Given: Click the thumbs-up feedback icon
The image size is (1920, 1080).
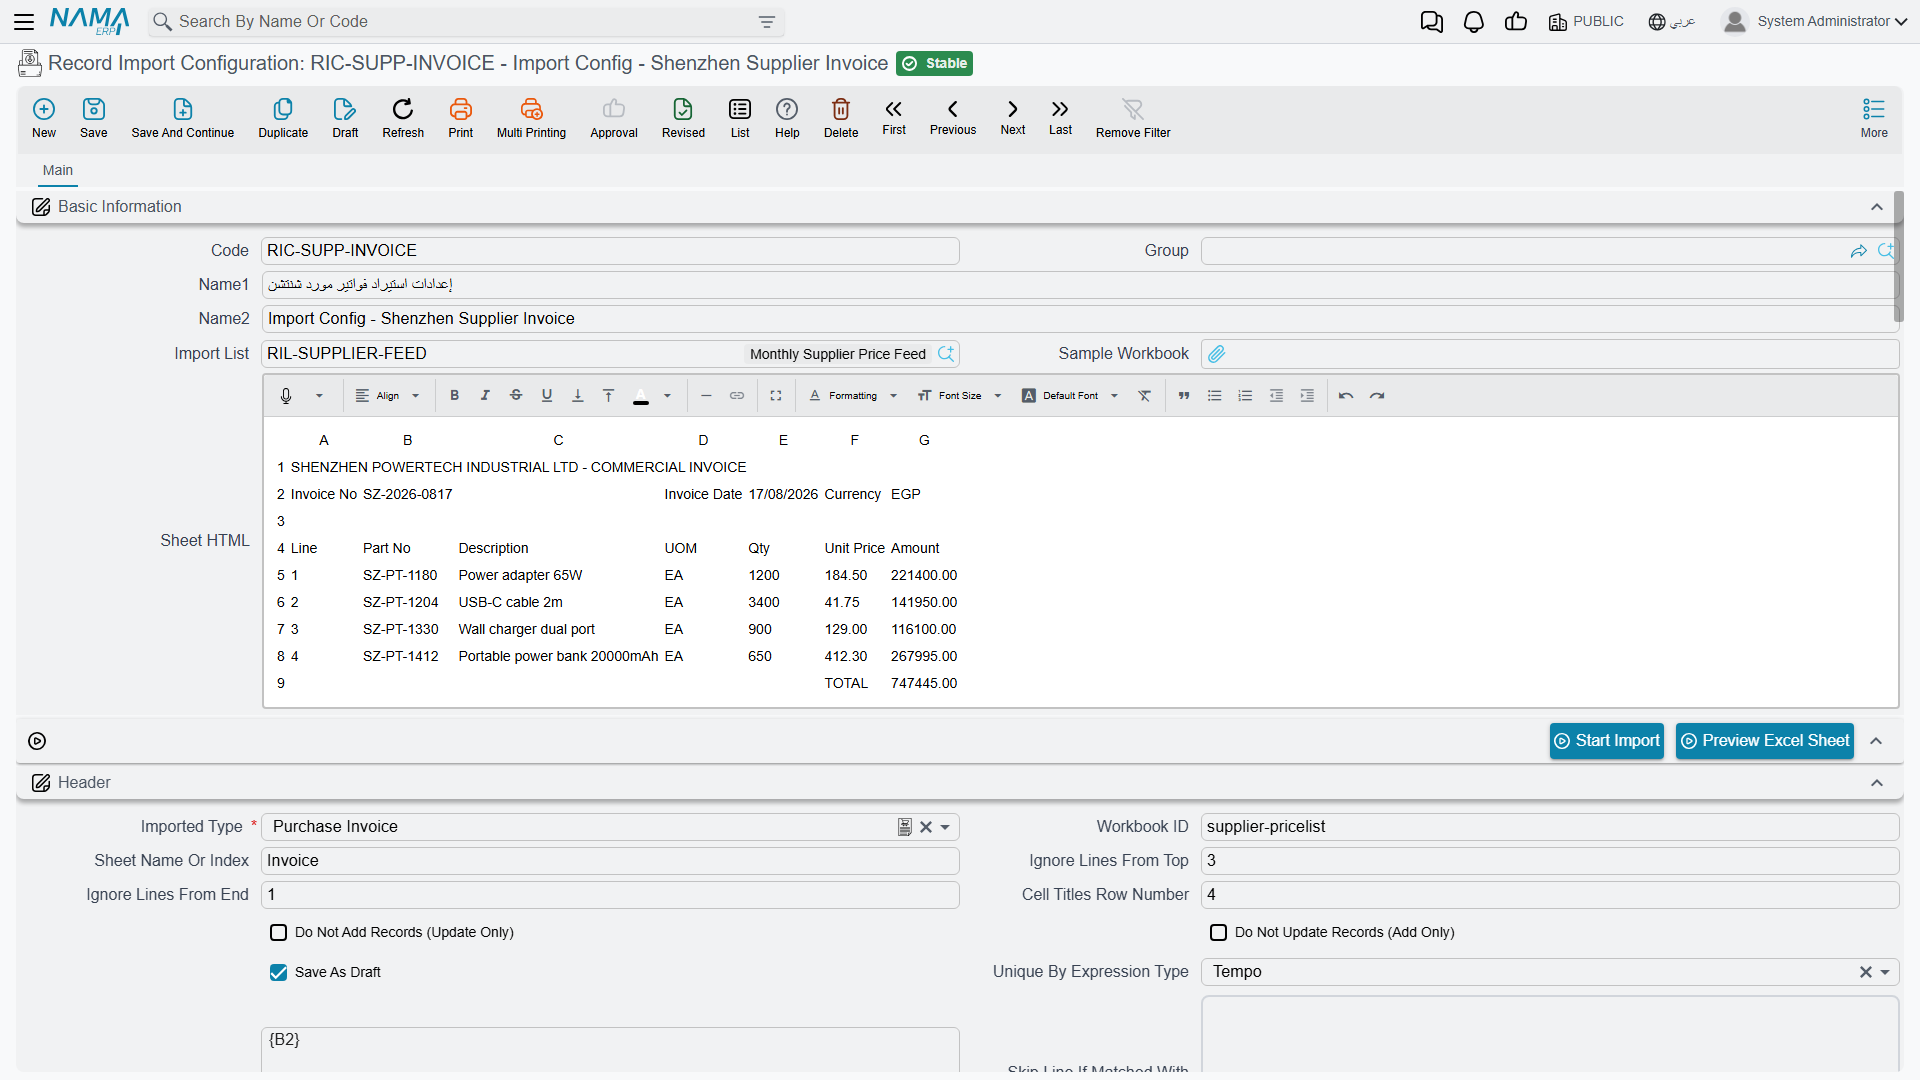Looking at the screenshot, I should [x=1515, y=21].
